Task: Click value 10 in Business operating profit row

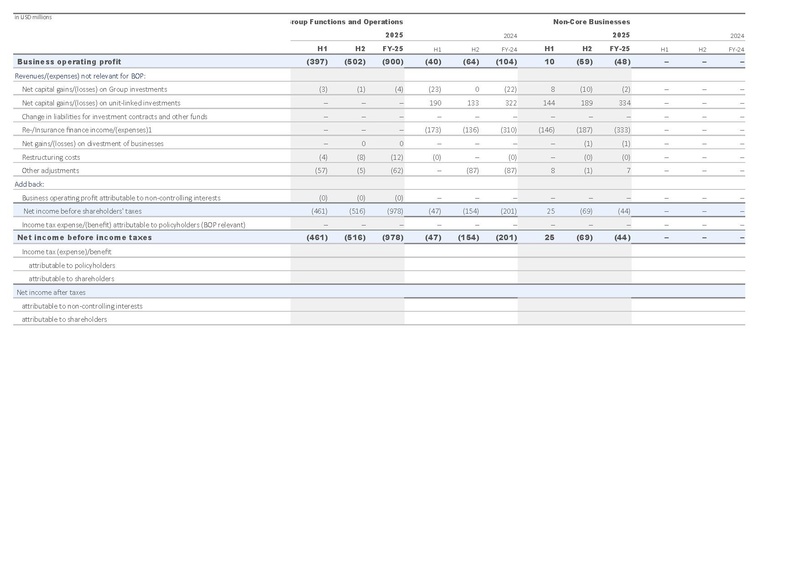Action: tap(549, 62)
